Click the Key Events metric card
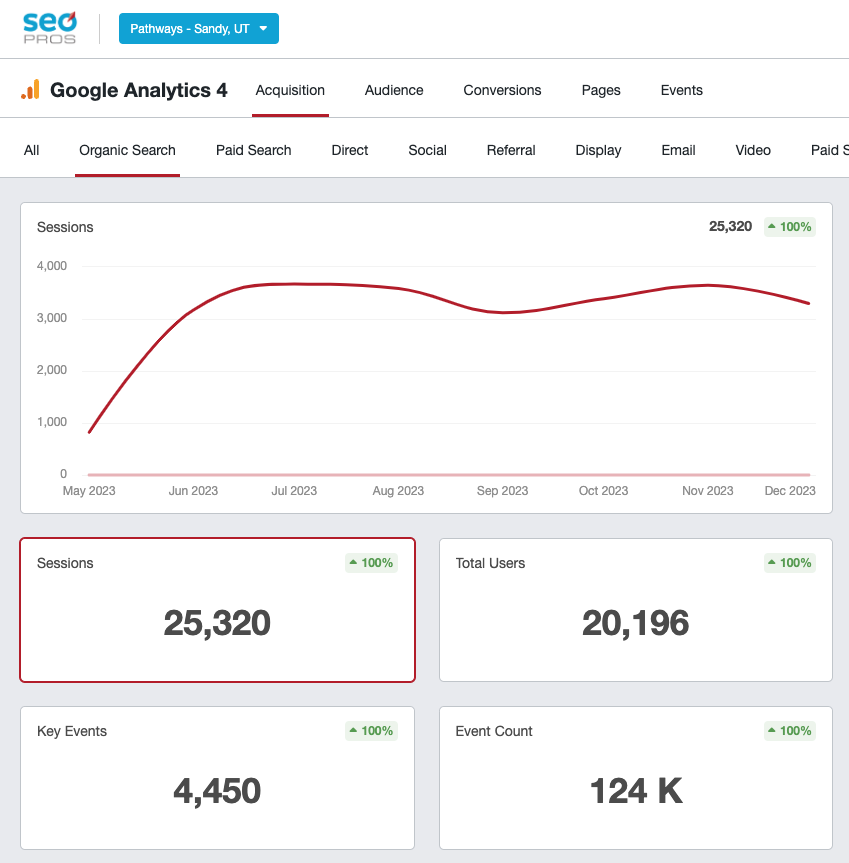849x863 pixels. pos(217,778)
